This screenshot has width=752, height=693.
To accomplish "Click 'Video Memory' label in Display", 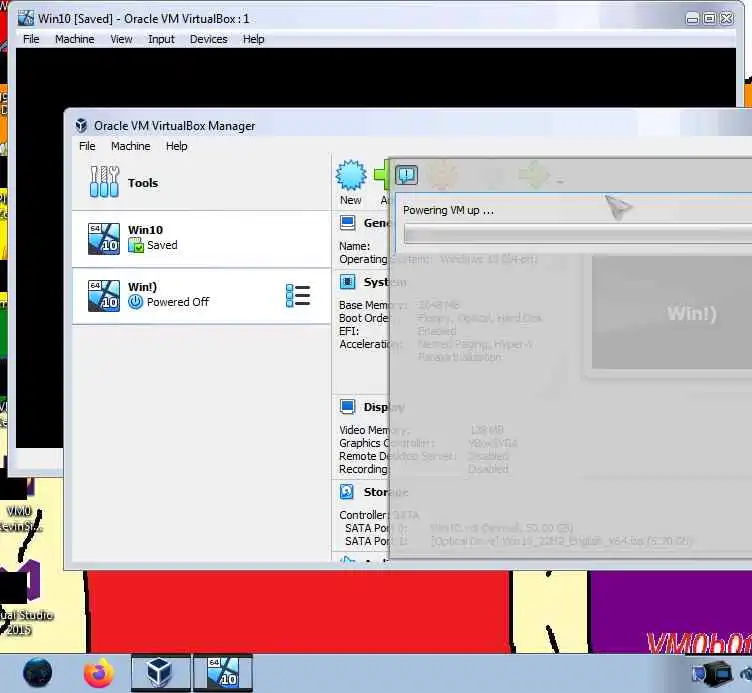I will click(374, 430).
